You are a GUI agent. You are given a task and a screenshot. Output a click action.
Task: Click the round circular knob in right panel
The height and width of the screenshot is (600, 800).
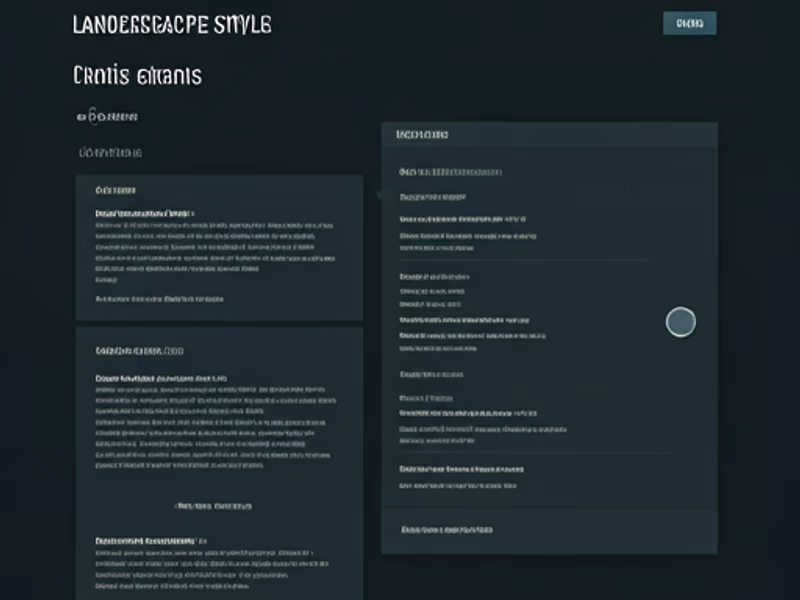pyautogui.click(x=681, y=322)
